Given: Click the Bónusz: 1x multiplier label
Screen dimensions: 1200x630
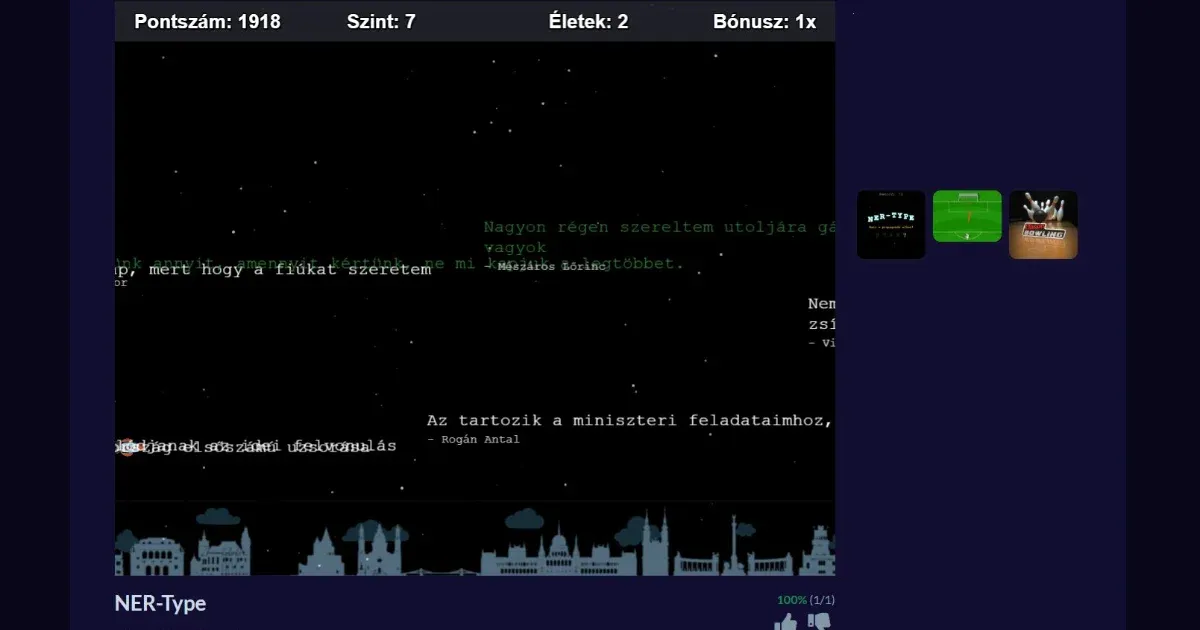Looking at the screenshot, I should (x=764, y=21).
